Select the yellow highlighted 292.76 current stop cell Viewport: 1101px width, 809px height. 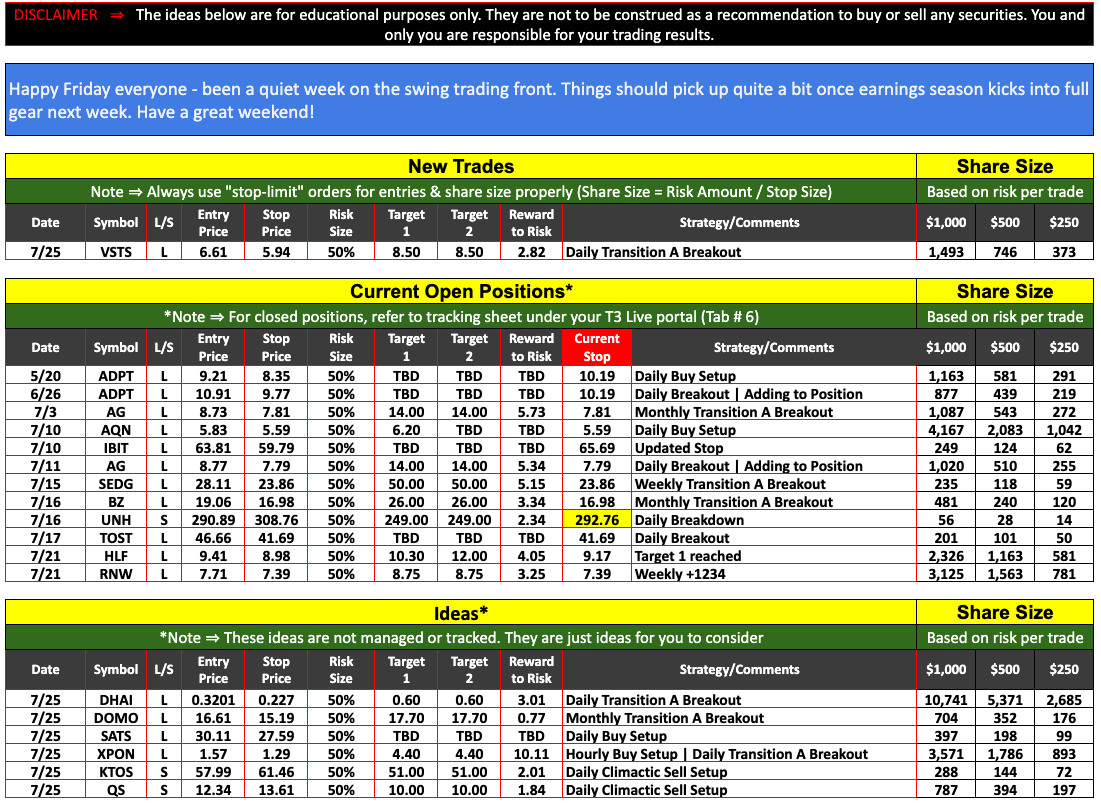click(597, 520)
